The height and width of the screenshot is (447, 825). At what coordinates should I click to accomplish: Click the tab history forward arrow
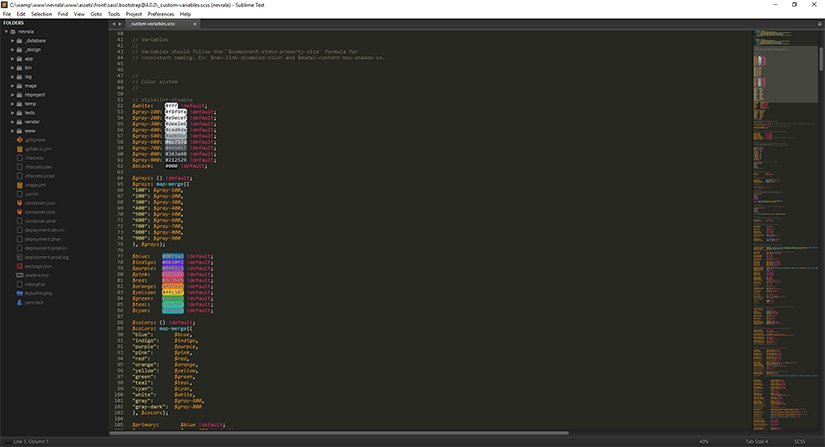pyautogui.click(x=120, y=24)
